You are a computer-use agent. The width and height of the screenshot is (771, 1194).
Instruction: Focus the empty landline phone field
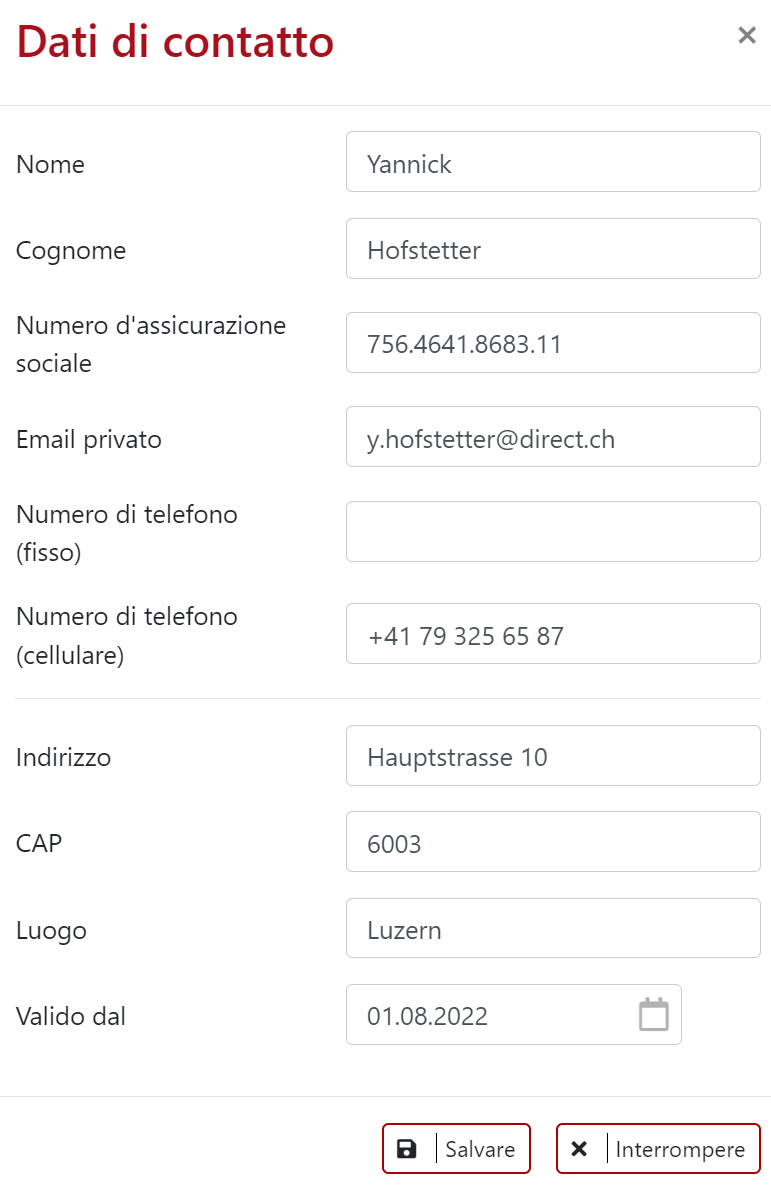552,532
